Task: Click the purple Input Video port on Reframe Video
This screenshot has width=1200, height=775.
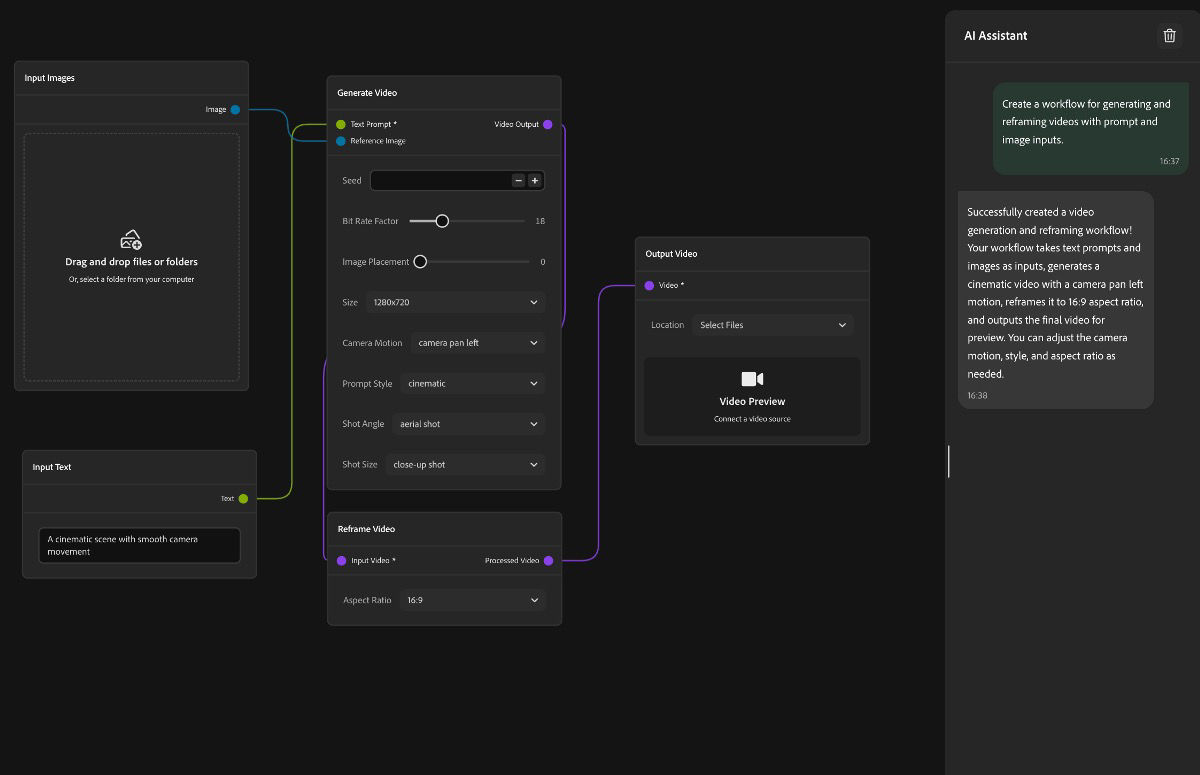Action: coord(341,560)
